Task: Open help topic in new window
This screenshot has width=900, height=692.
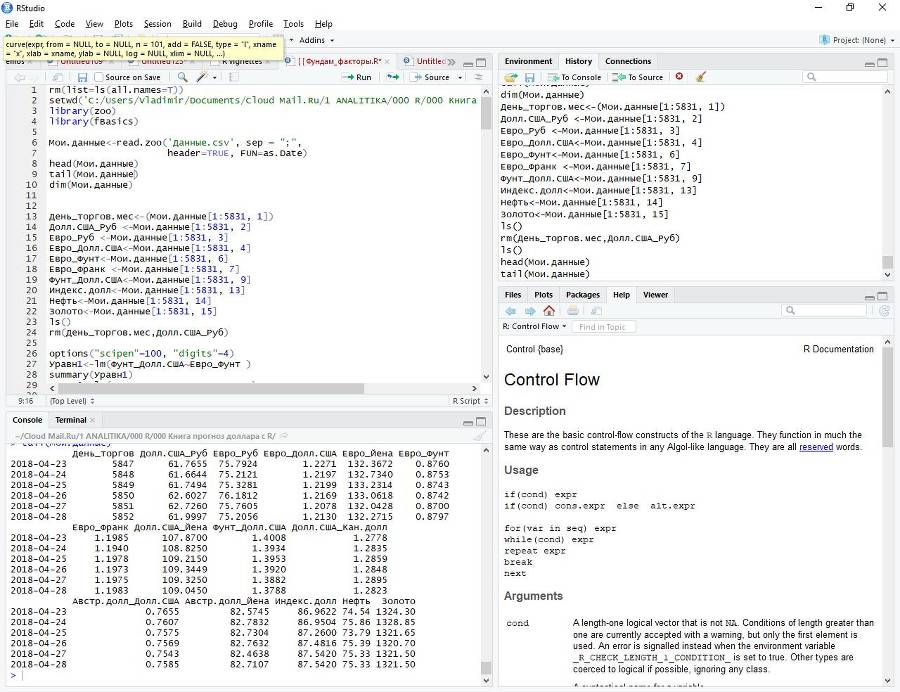Action: pyautogui.click(x=596, y=310)
